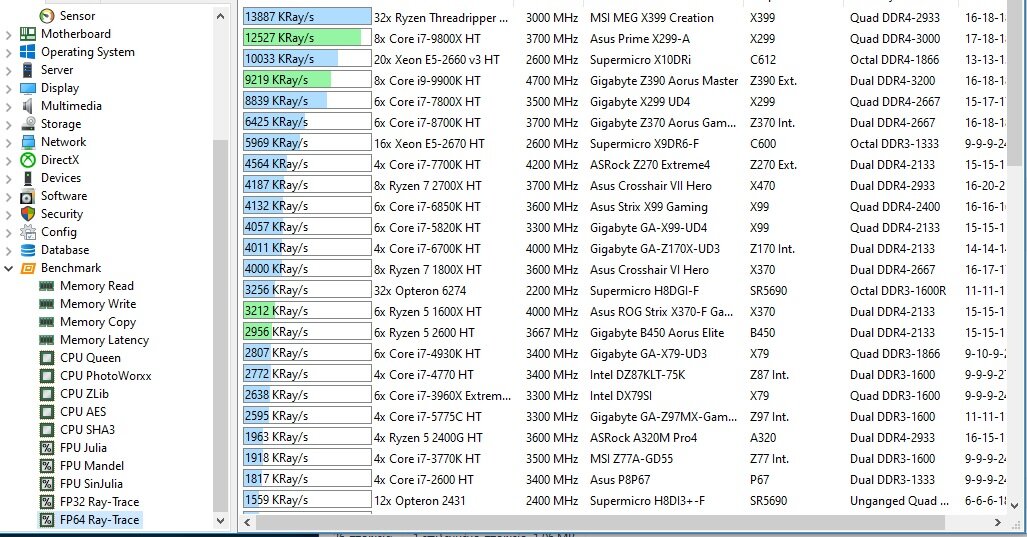1027x537 pixels.
Task: Open the Multimedia category label
Action: 71,105
